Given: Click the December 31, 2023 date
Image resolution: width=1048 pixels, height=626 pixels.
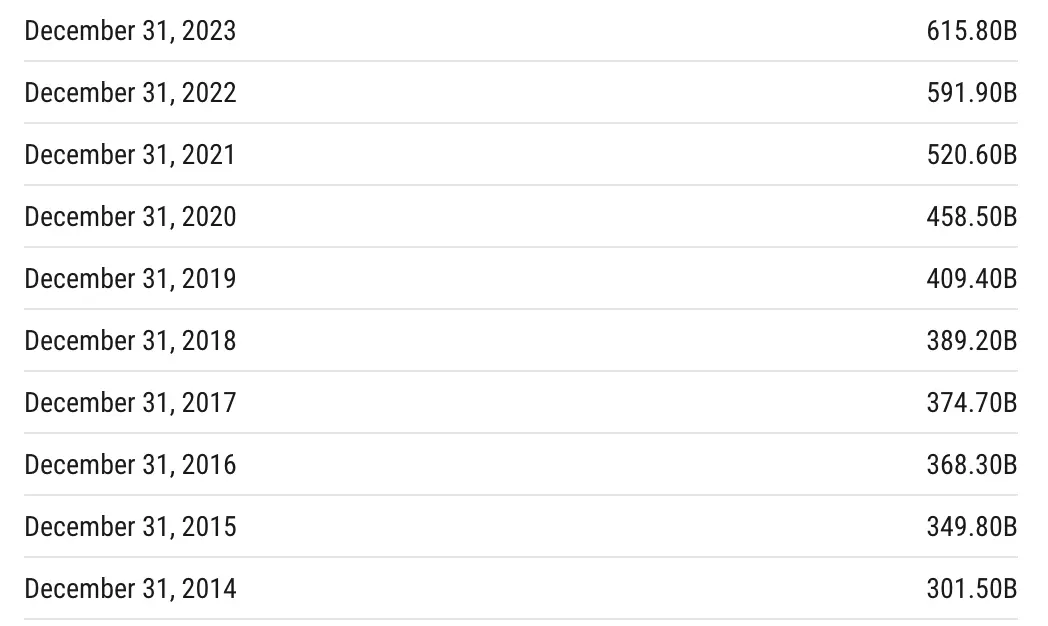Looking at the screenshot, I should click(x=130, y=31).
